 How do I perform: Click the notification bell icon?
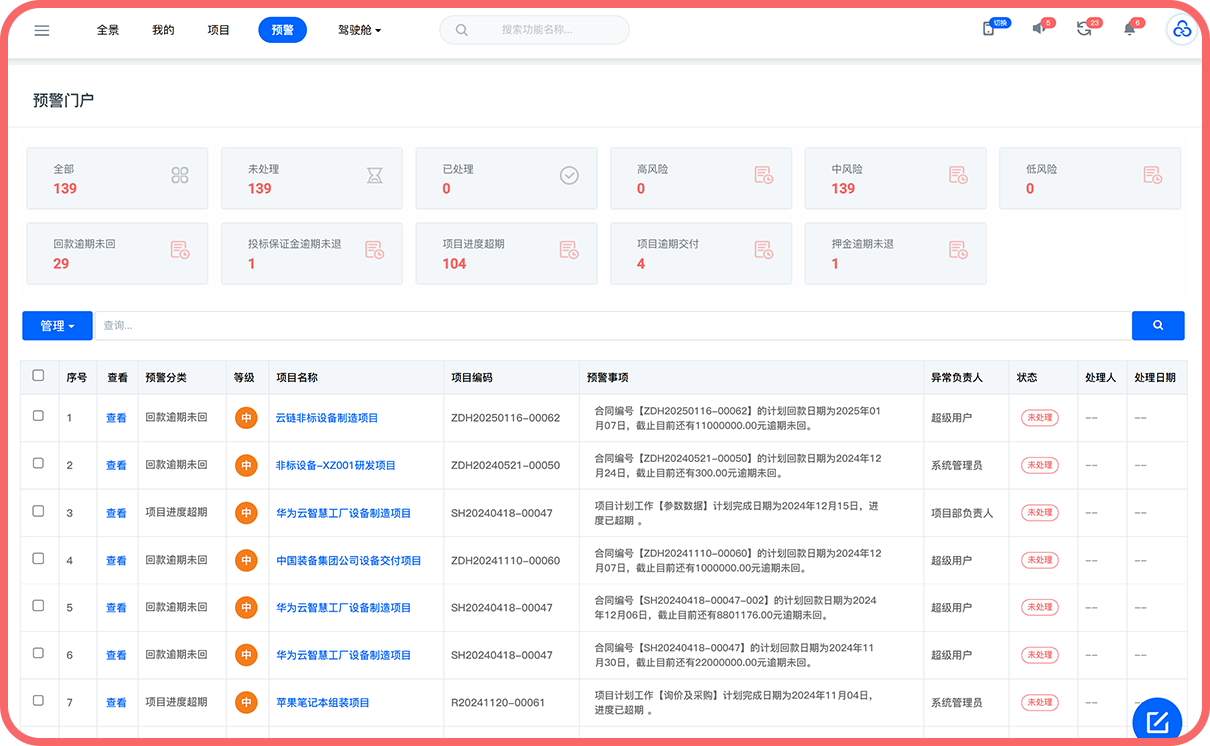pyautogui.click(x=1130, y=29)
